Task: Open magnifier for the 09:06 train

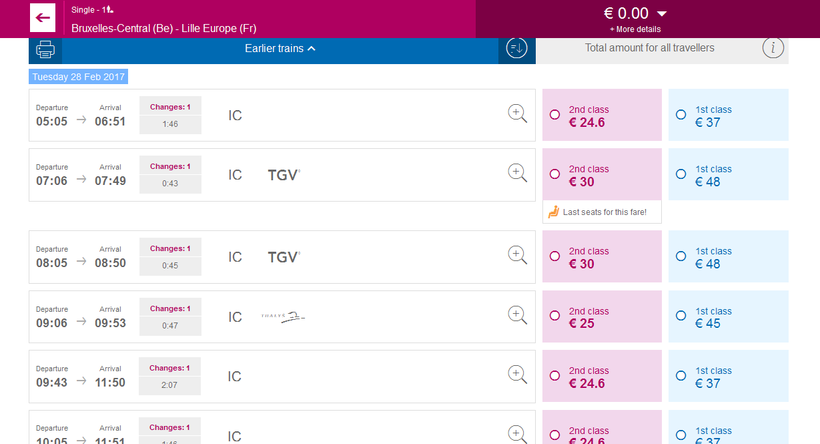Action: point(517,315)
